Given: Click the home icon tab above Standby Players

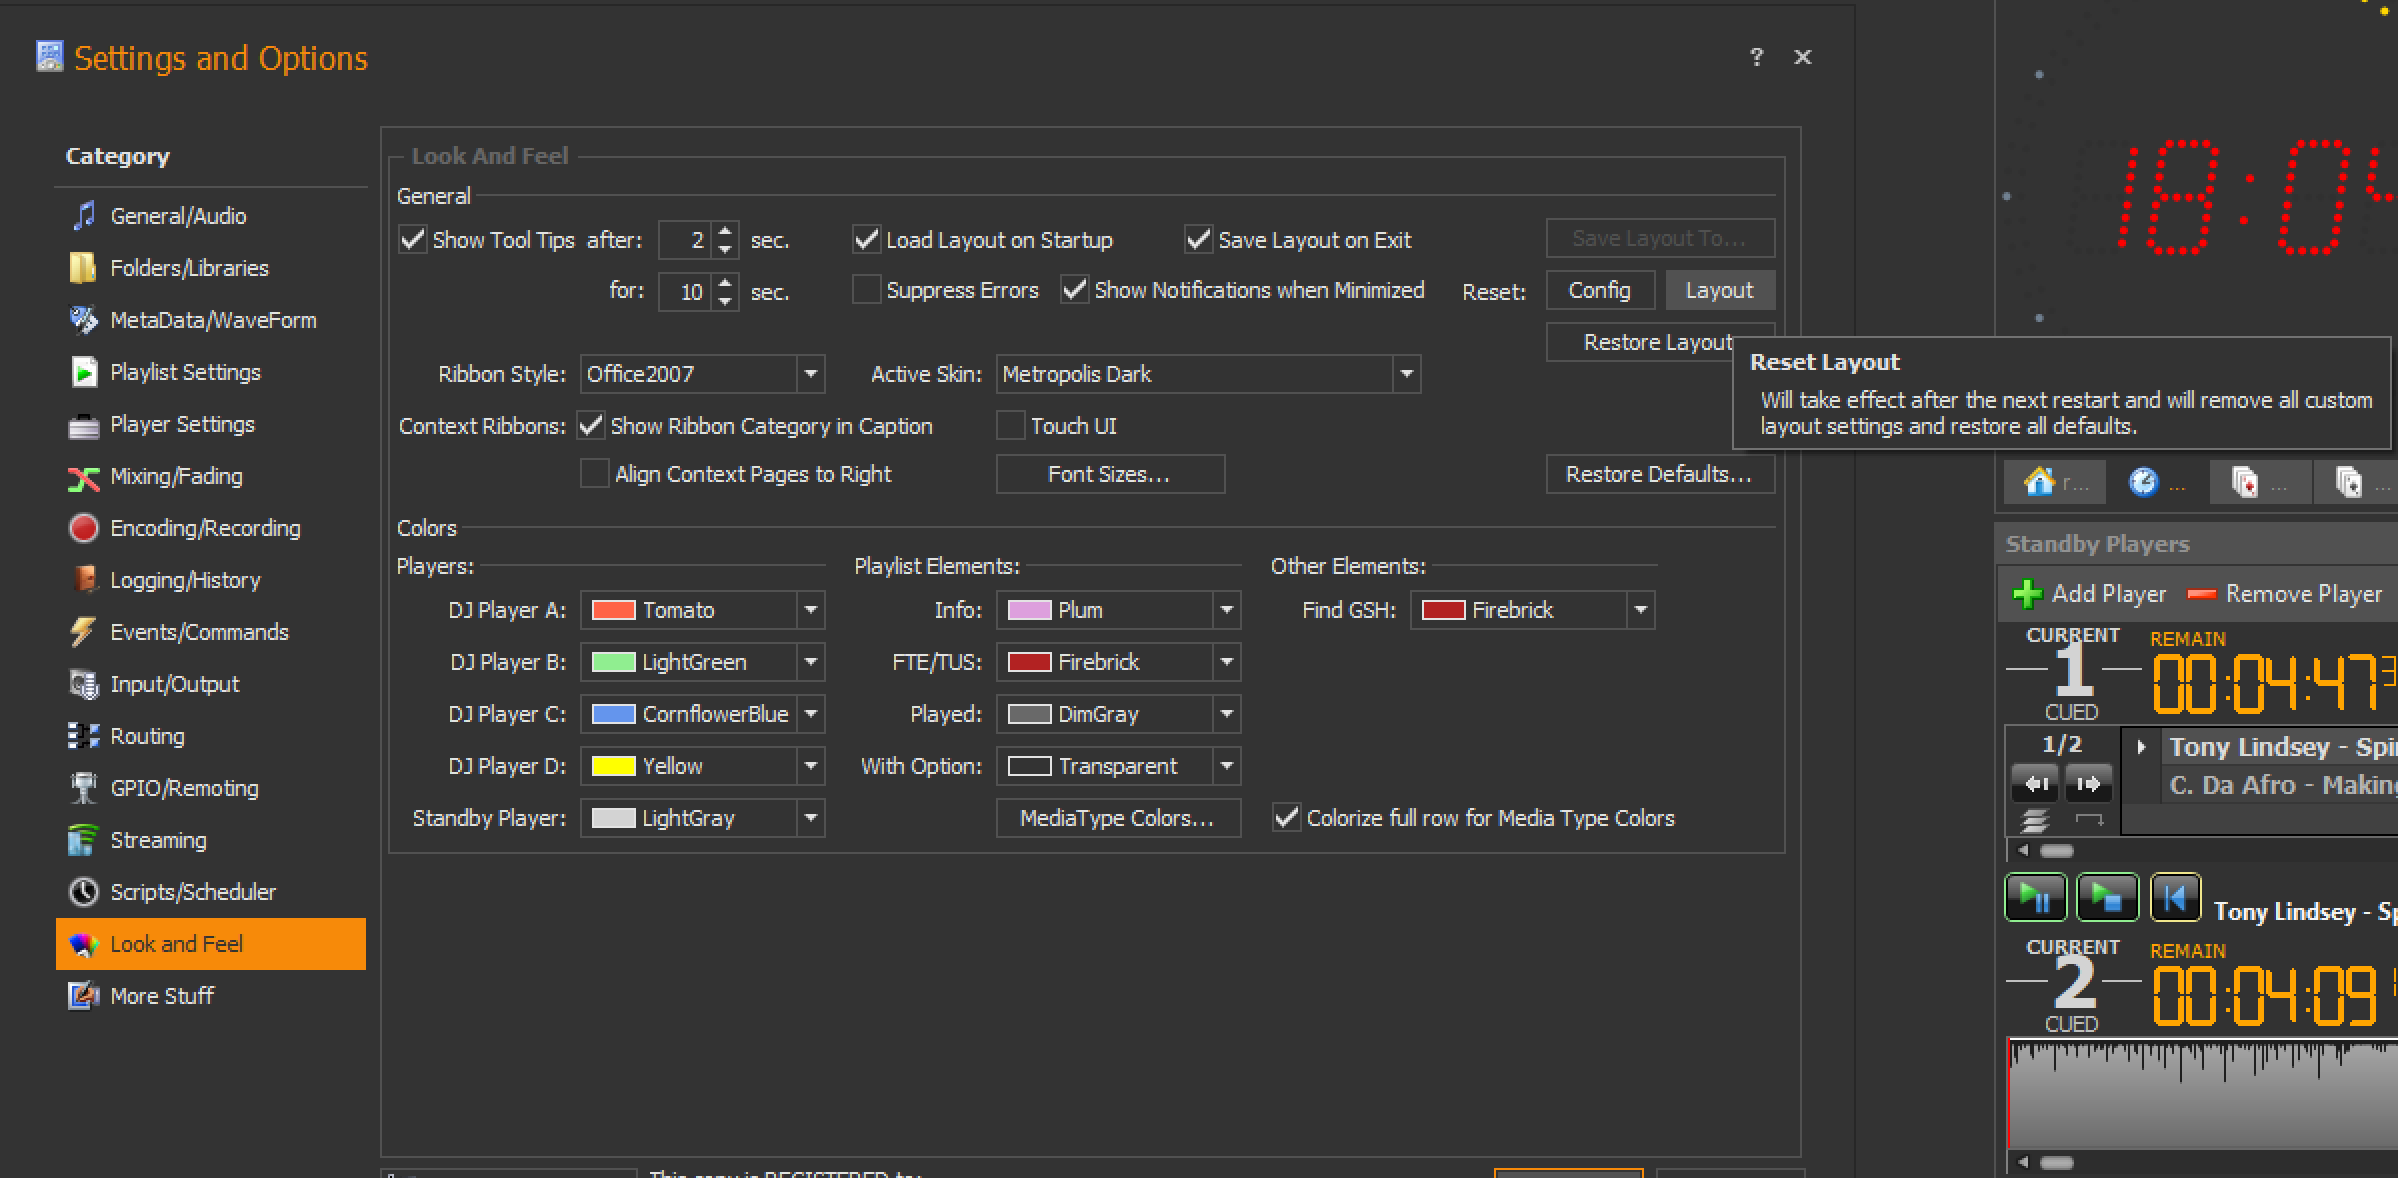Looking at the screenshot, I should tap(2039, 482).
